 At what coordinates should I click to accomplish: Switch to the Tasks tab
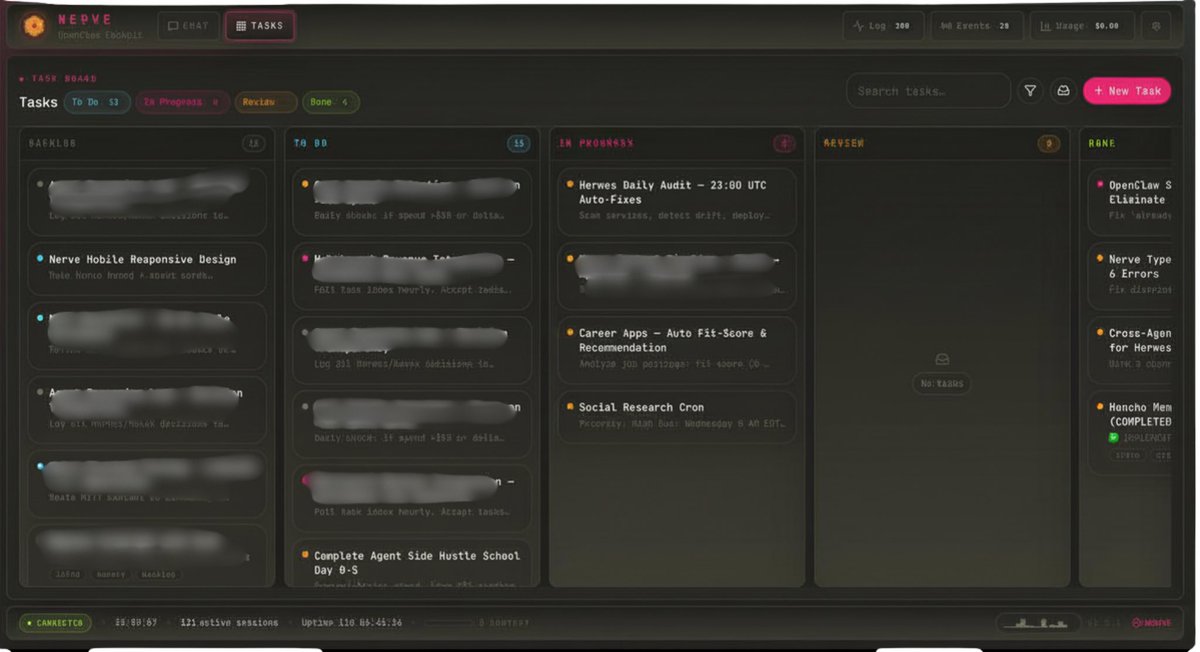tap(260, 26)
